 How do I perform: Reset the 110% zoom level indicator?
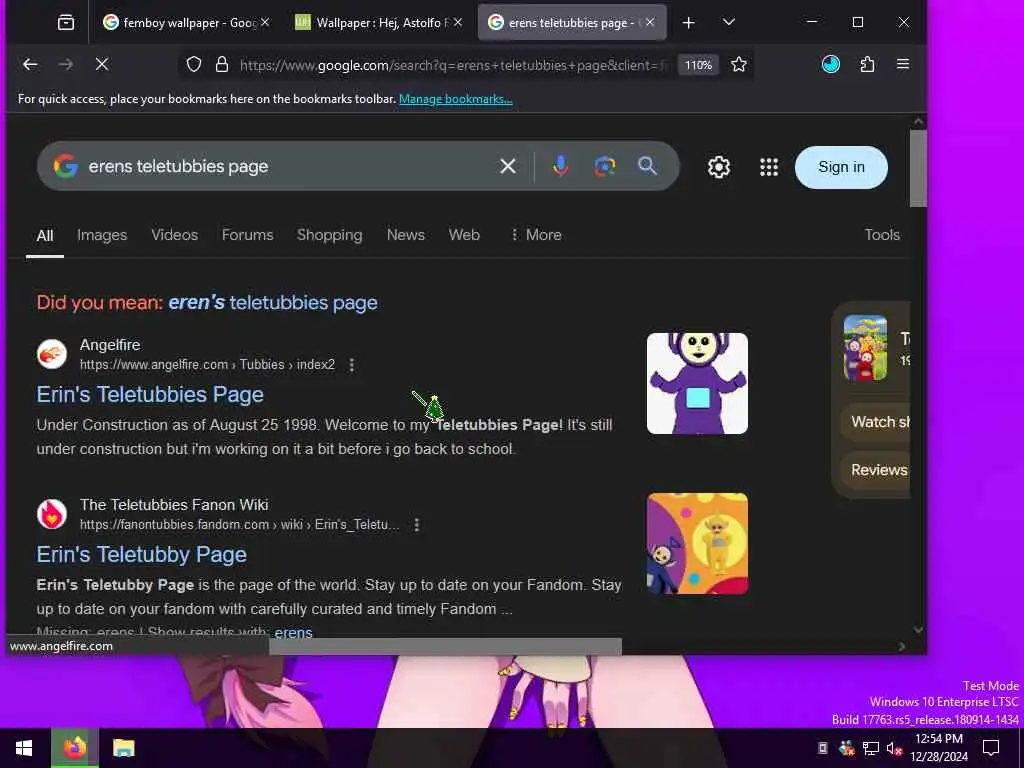coord(698,65)
